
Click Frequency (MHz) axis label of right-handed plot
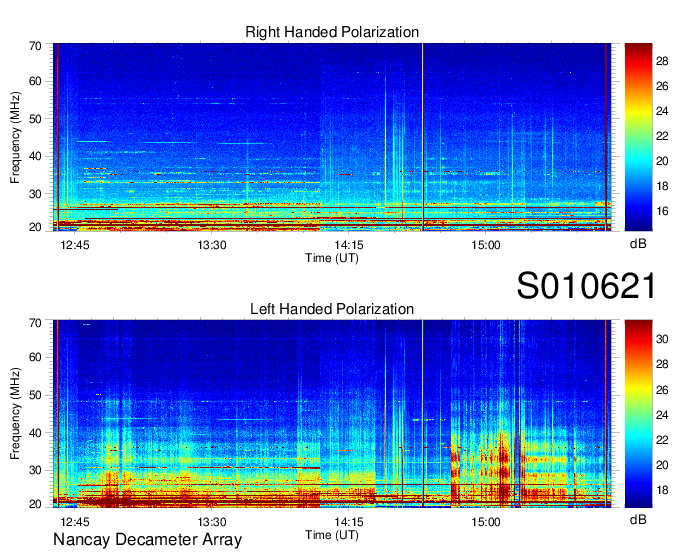pos(15,137)
